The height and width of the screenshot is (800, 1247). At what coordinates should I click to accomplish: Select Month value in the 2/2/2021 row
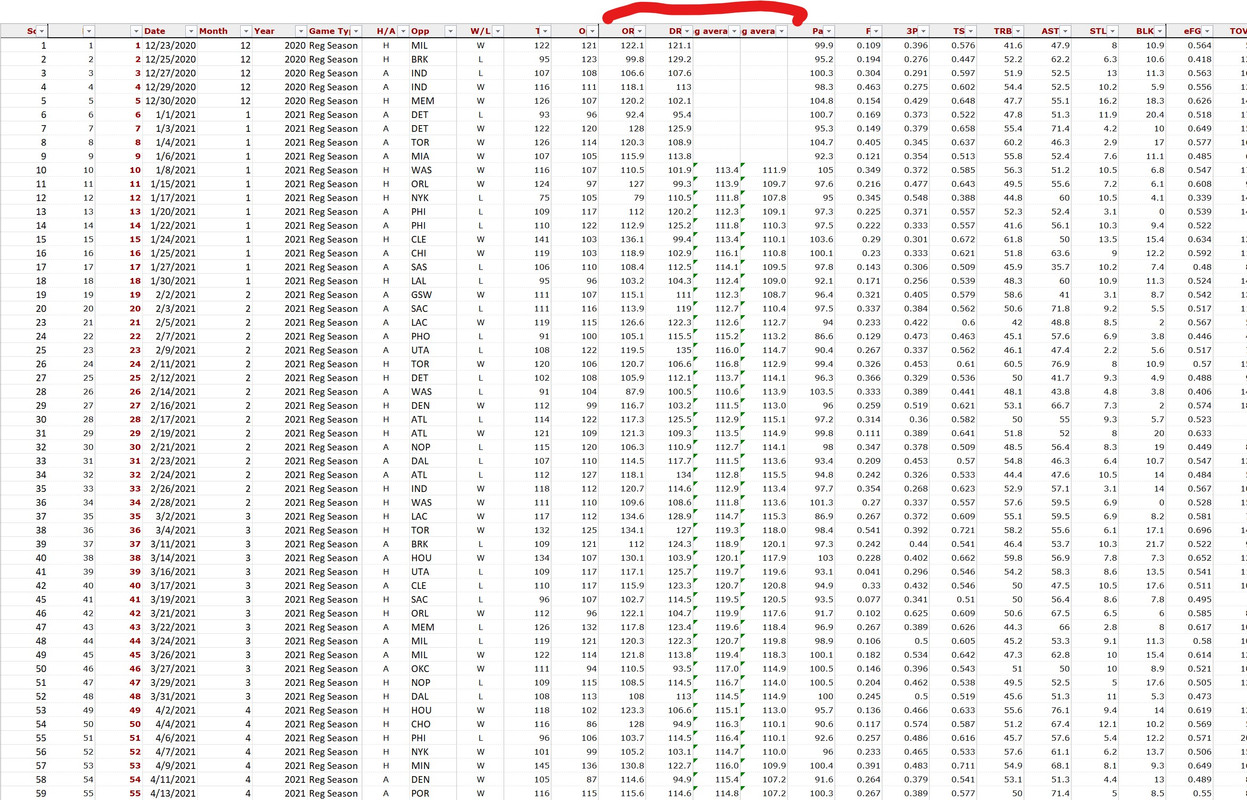[x=224, y=295]
